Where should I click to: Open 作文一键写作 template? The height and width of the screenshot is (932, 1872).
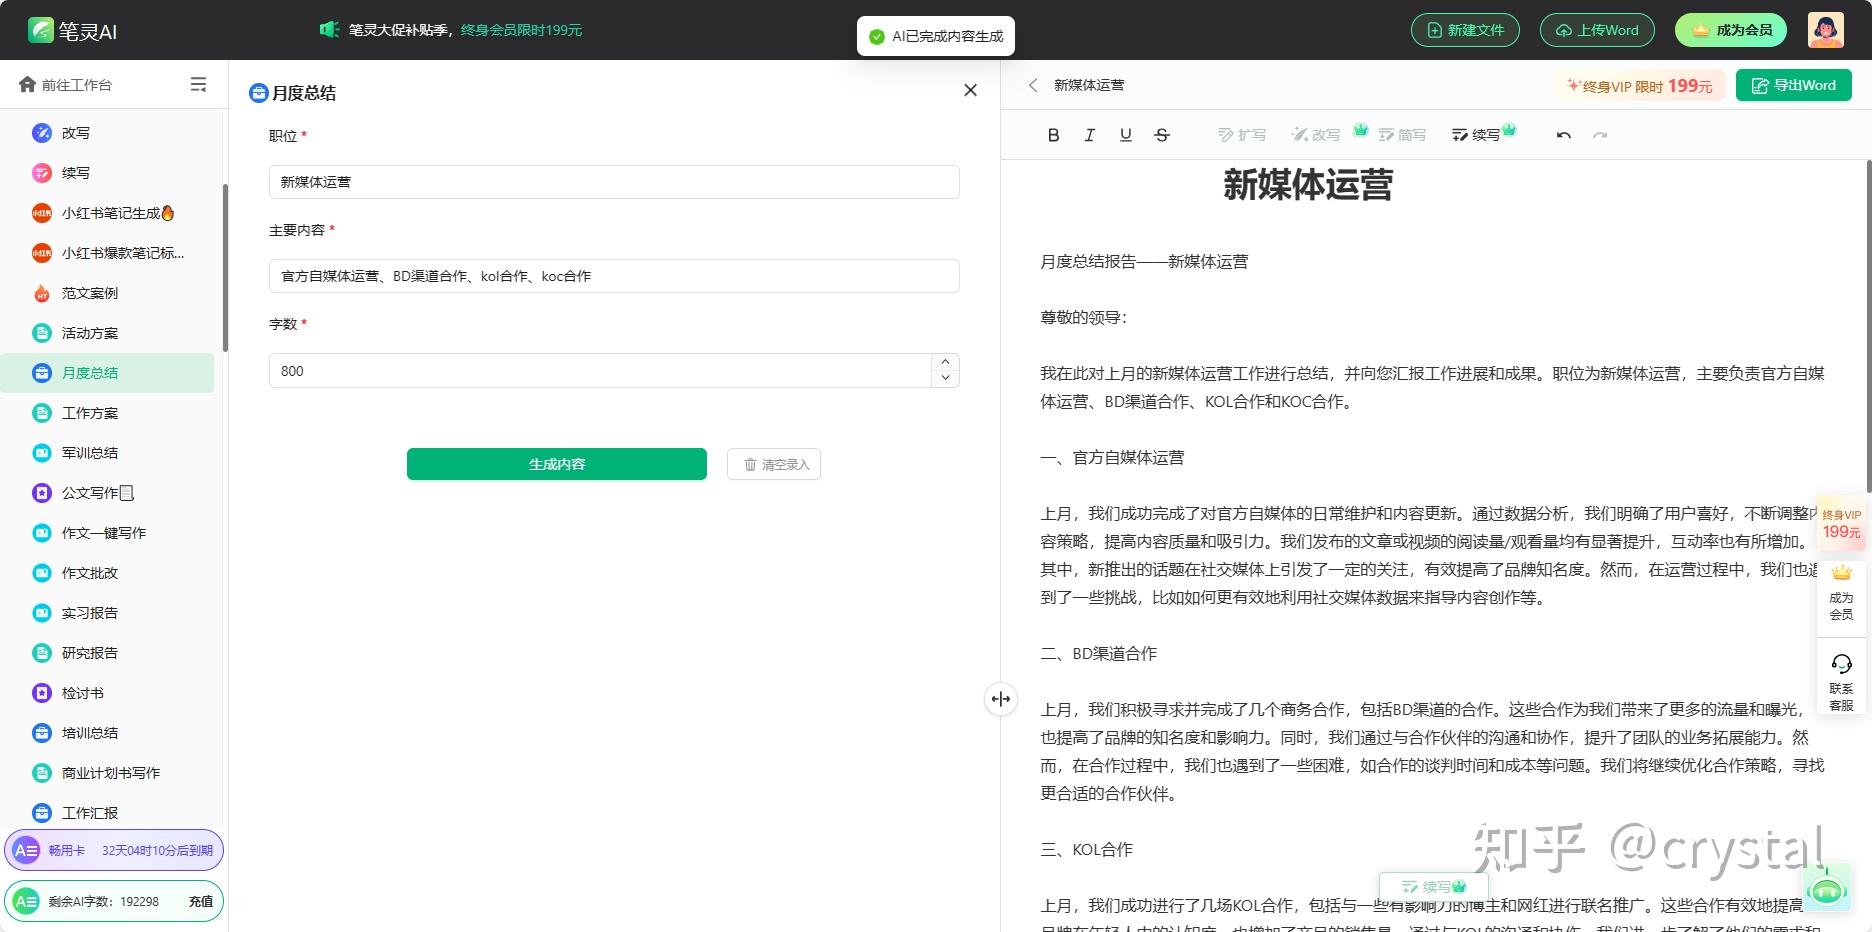pyautogui.click(x=107, y=533)
